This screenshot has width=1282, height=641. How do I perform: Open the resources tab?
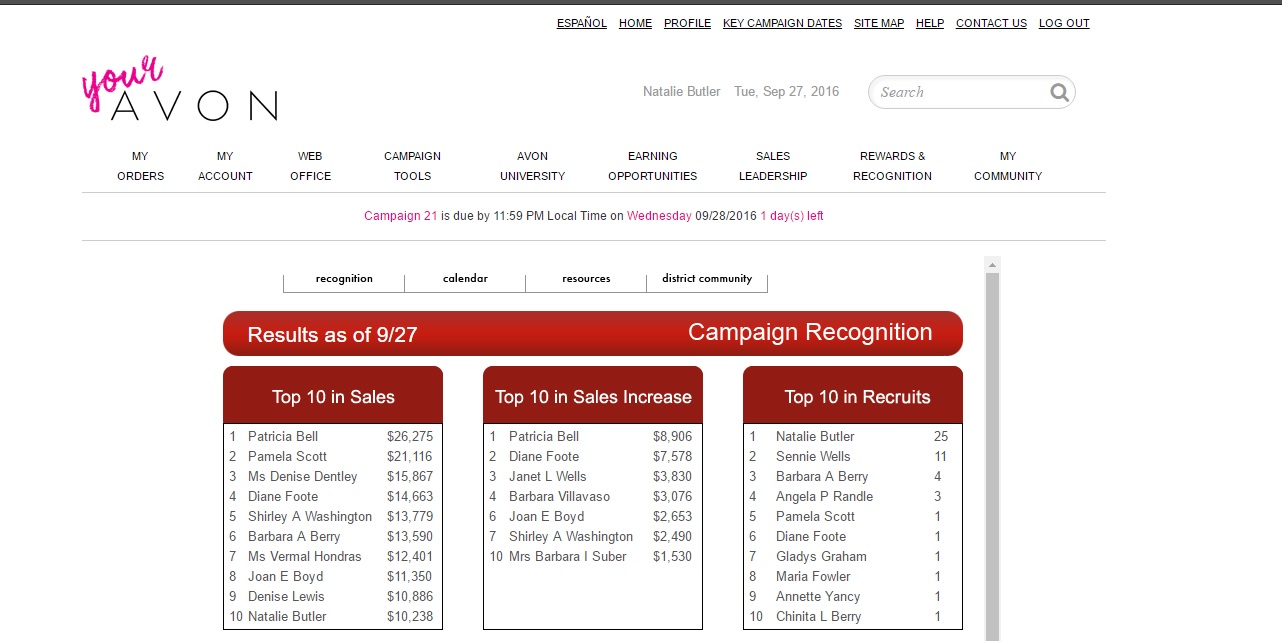pyautogui.click(x=586, y=279)
